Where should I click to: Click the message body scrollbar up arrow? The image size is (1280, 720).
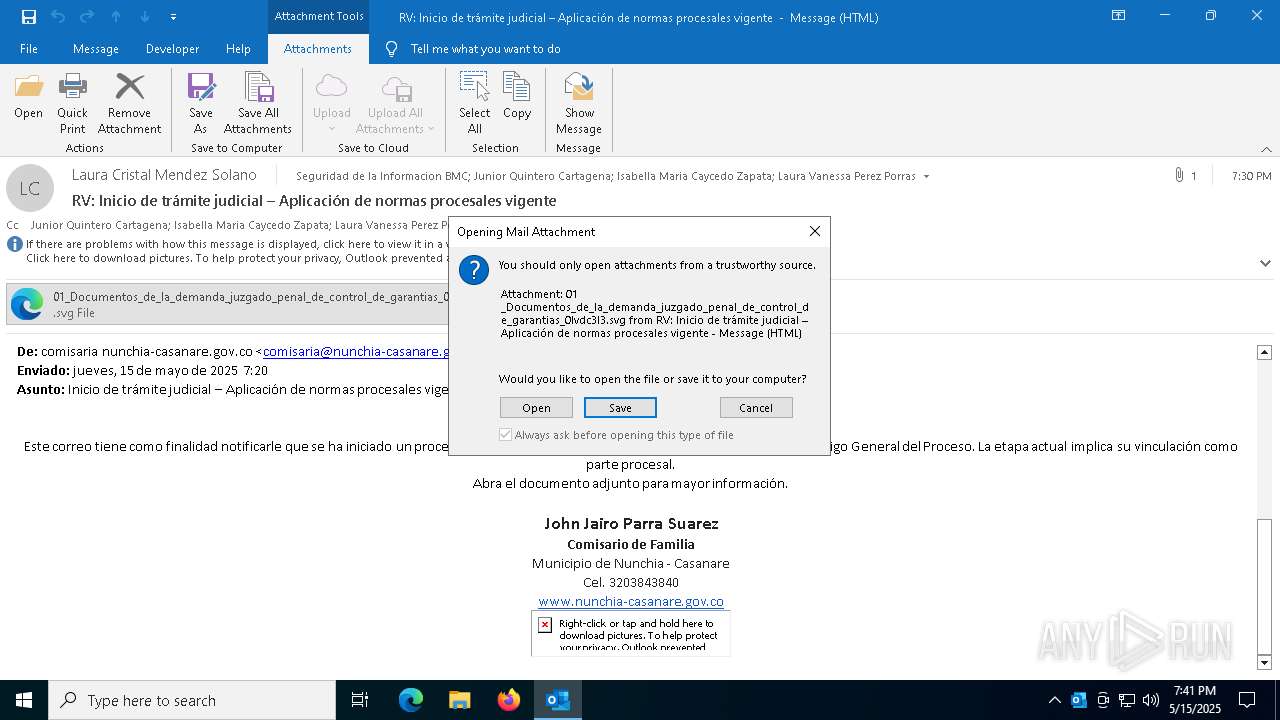click(1264, 352)
